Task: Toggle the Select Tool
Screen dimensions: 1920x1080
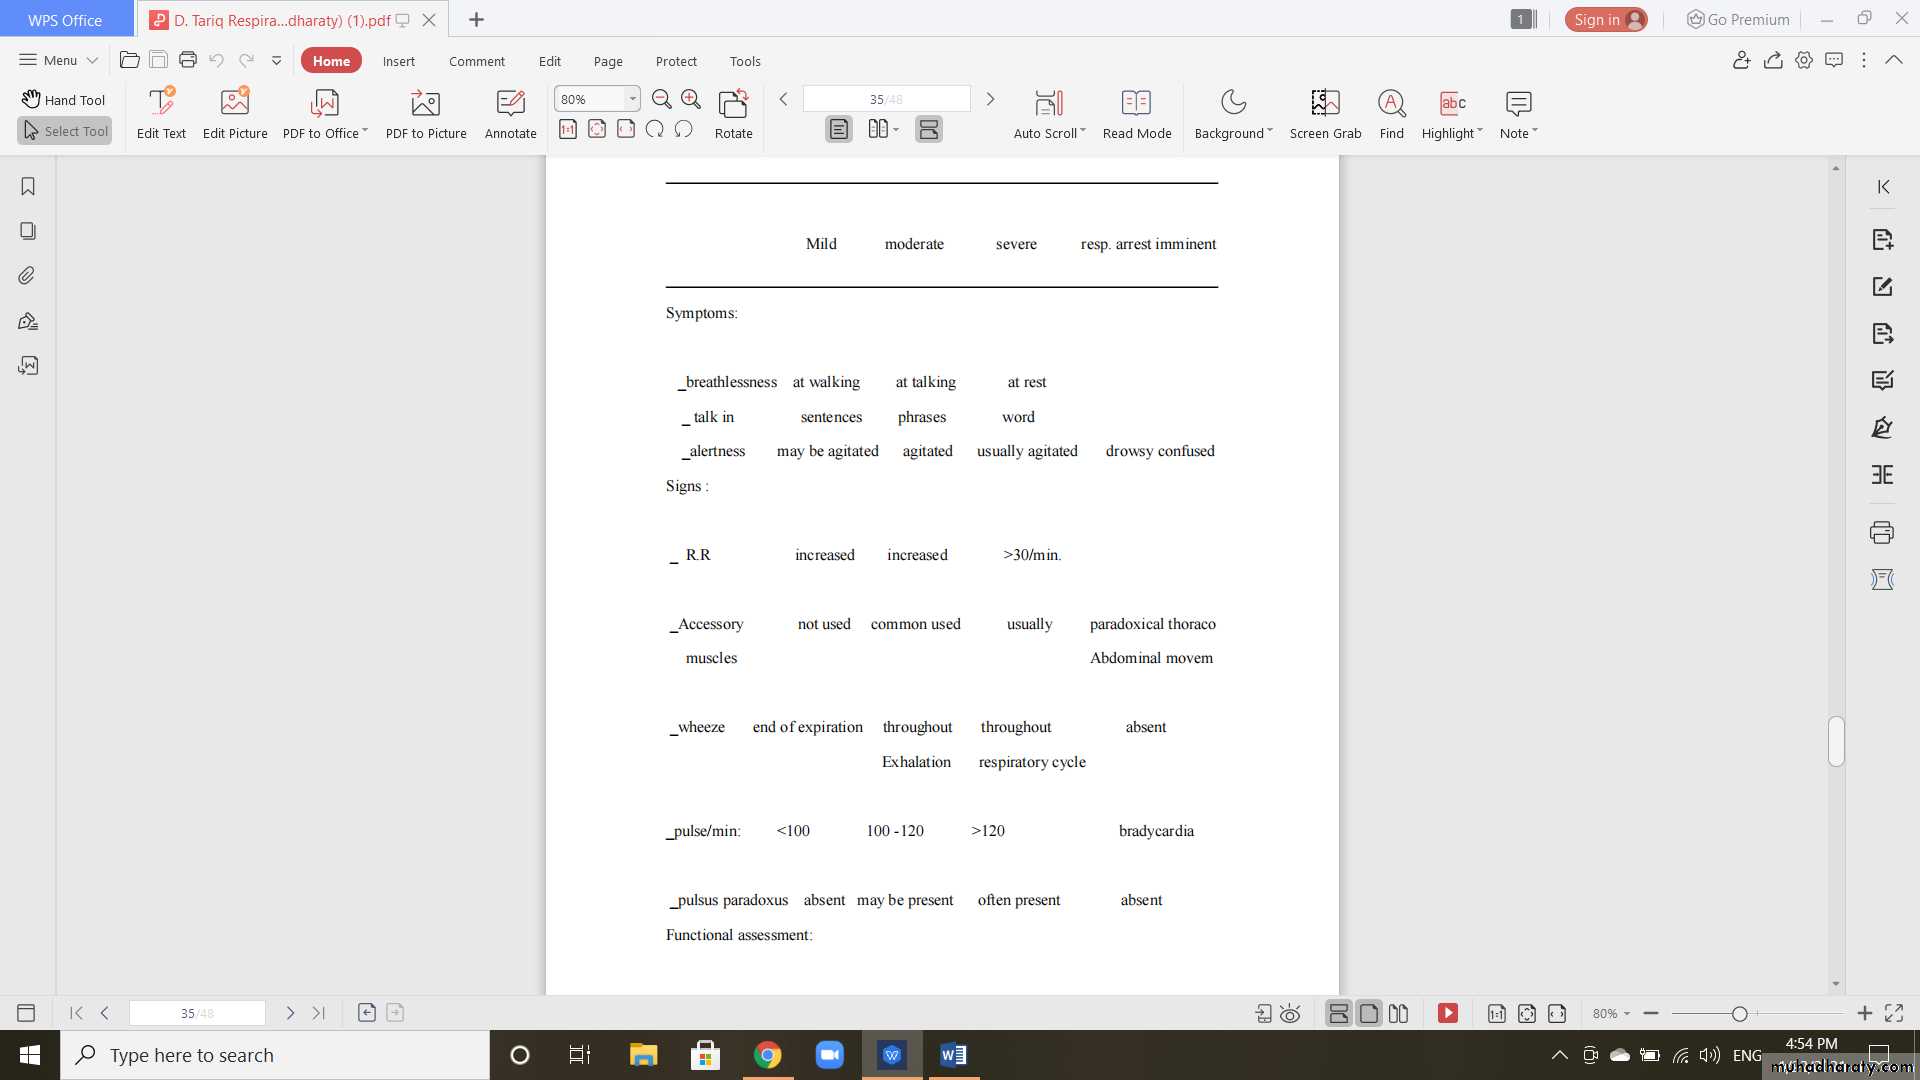Action: [x=65, y=131]
